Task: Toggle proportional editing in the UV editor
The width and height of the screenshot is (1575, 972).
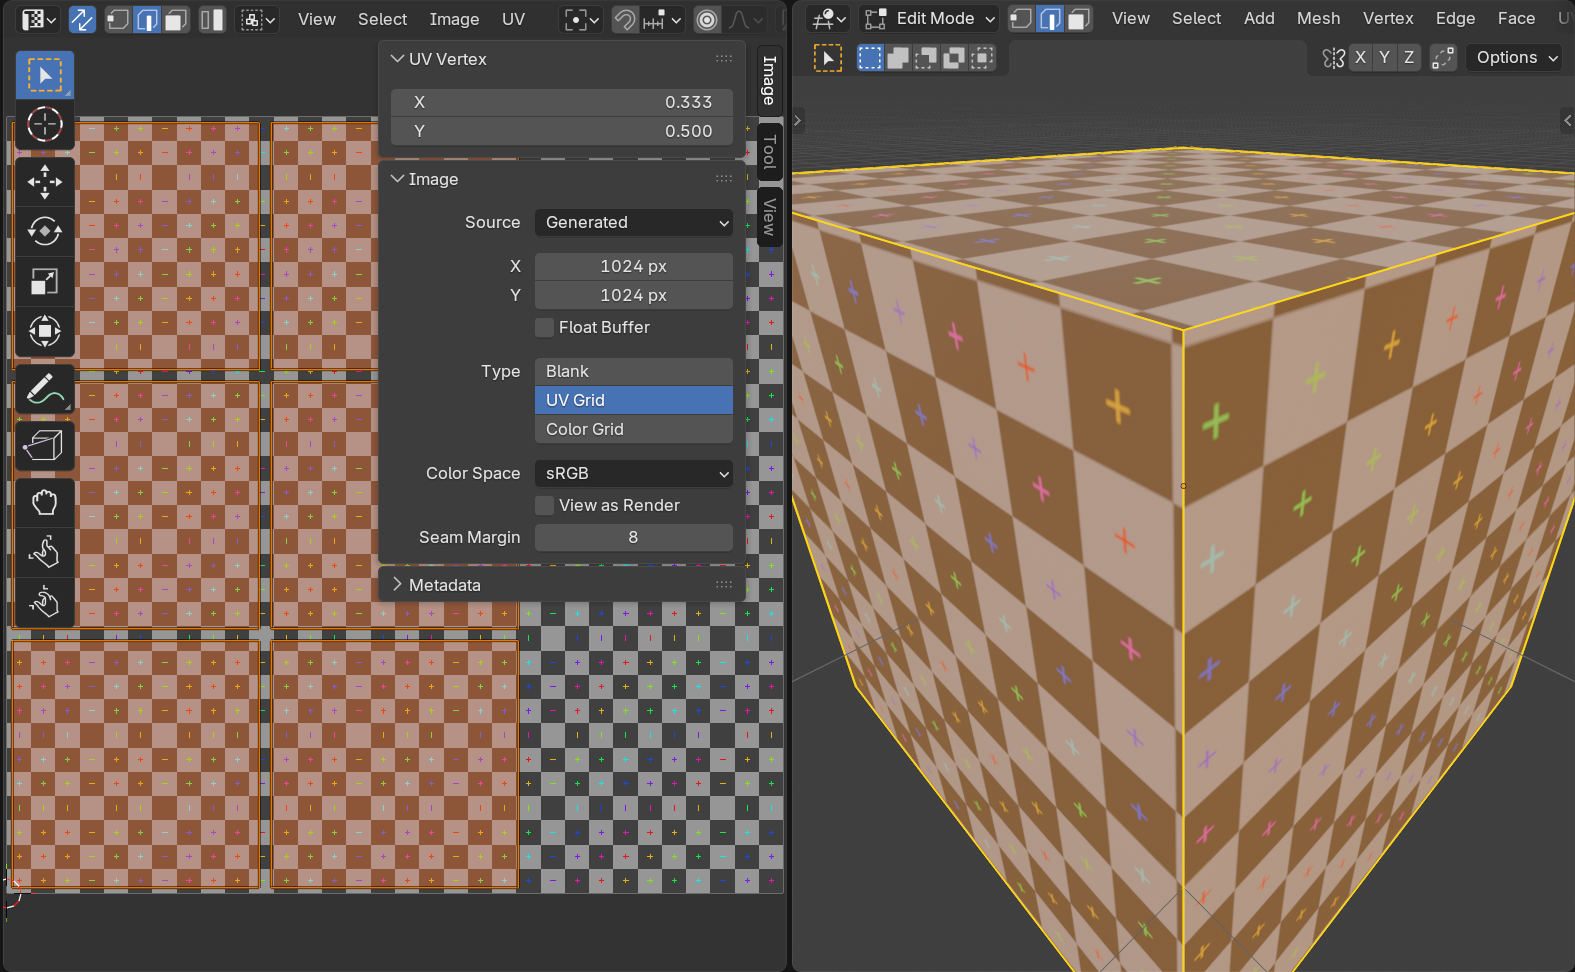Action: [707, 19]
